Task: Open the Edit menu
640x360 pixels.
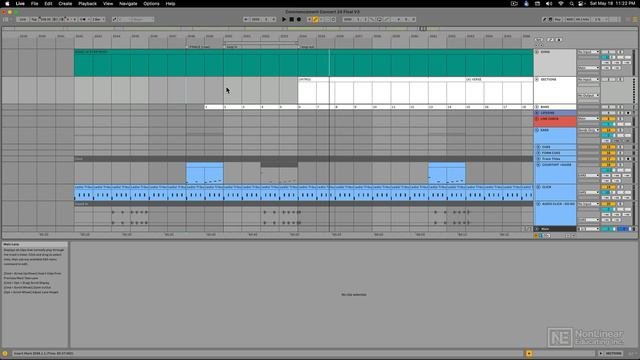Action: click(48, 4)
